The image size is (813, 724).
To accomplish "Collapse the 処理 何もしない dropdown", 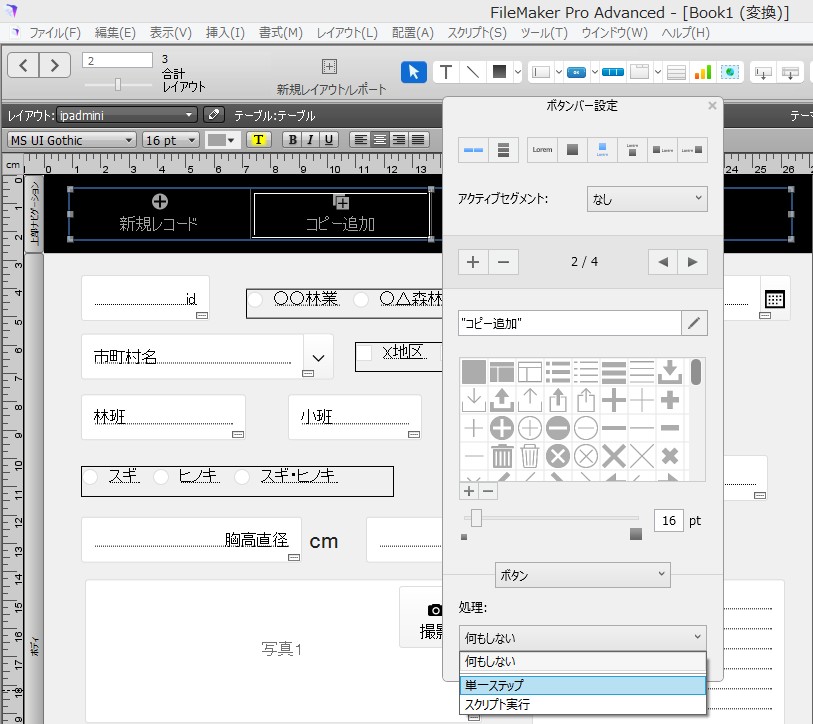I will tap(582, 637).
